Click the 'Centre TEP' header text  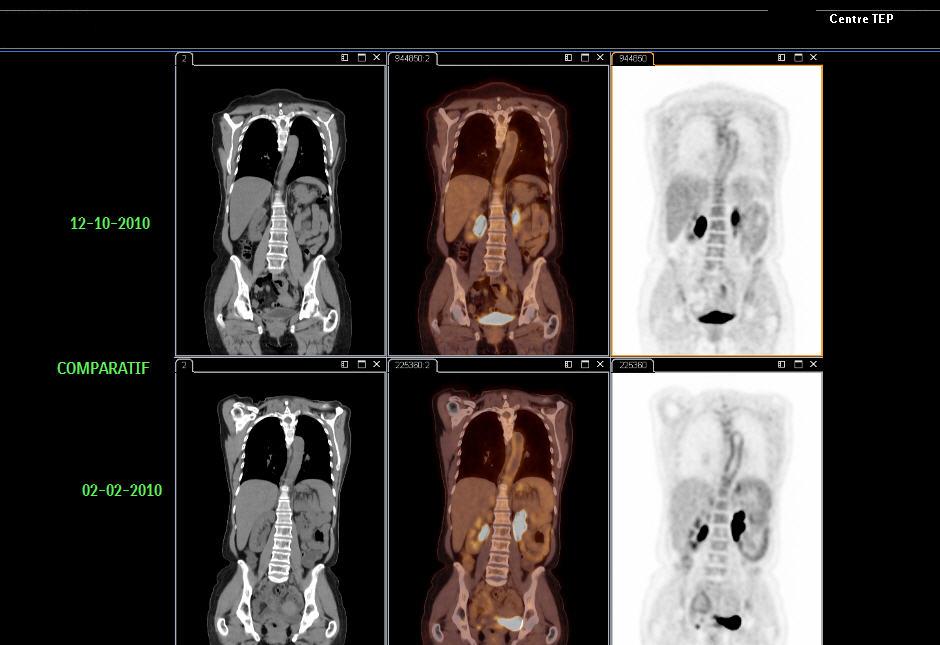point(861,19)
